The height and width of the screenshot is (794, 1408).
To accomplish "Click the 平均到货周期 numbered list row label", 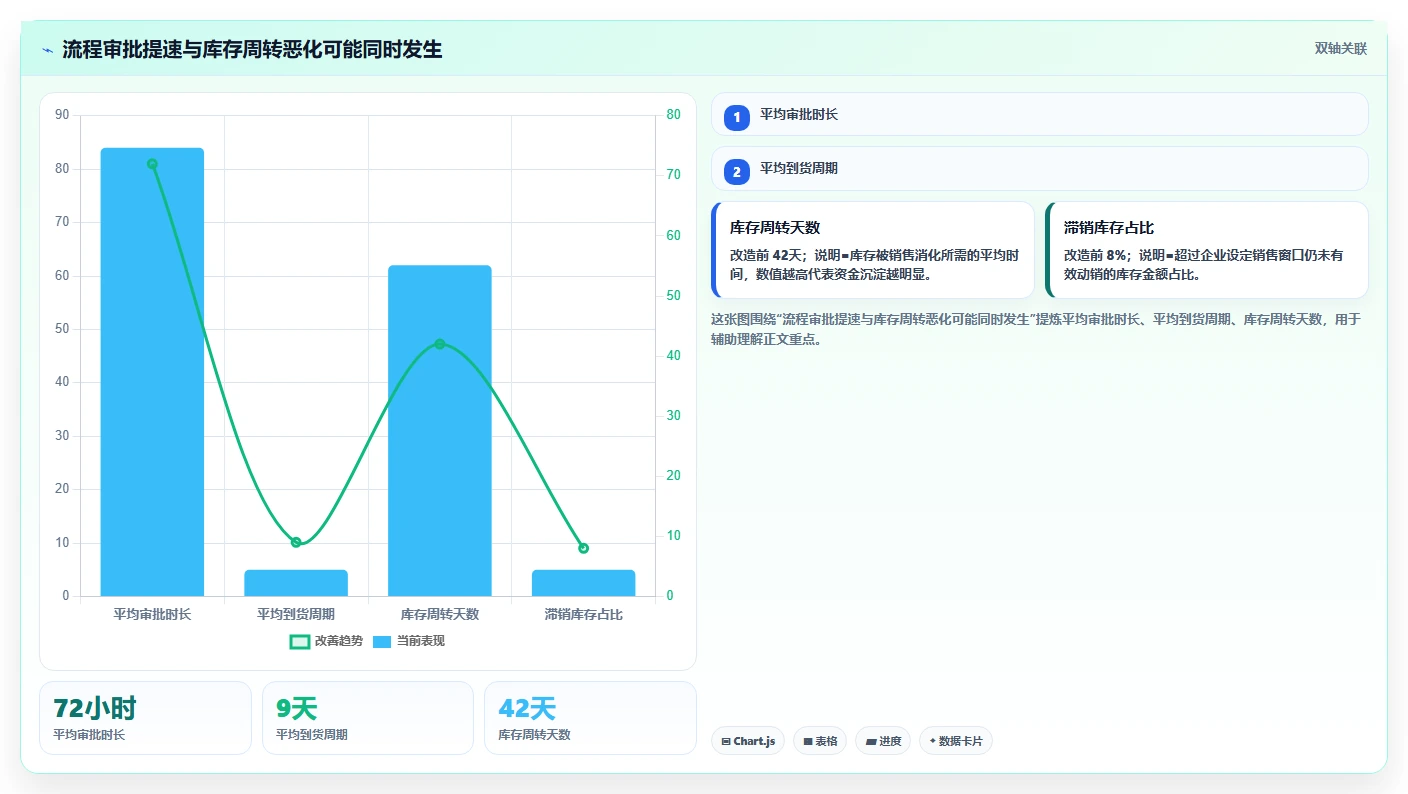I will point(799,169).
